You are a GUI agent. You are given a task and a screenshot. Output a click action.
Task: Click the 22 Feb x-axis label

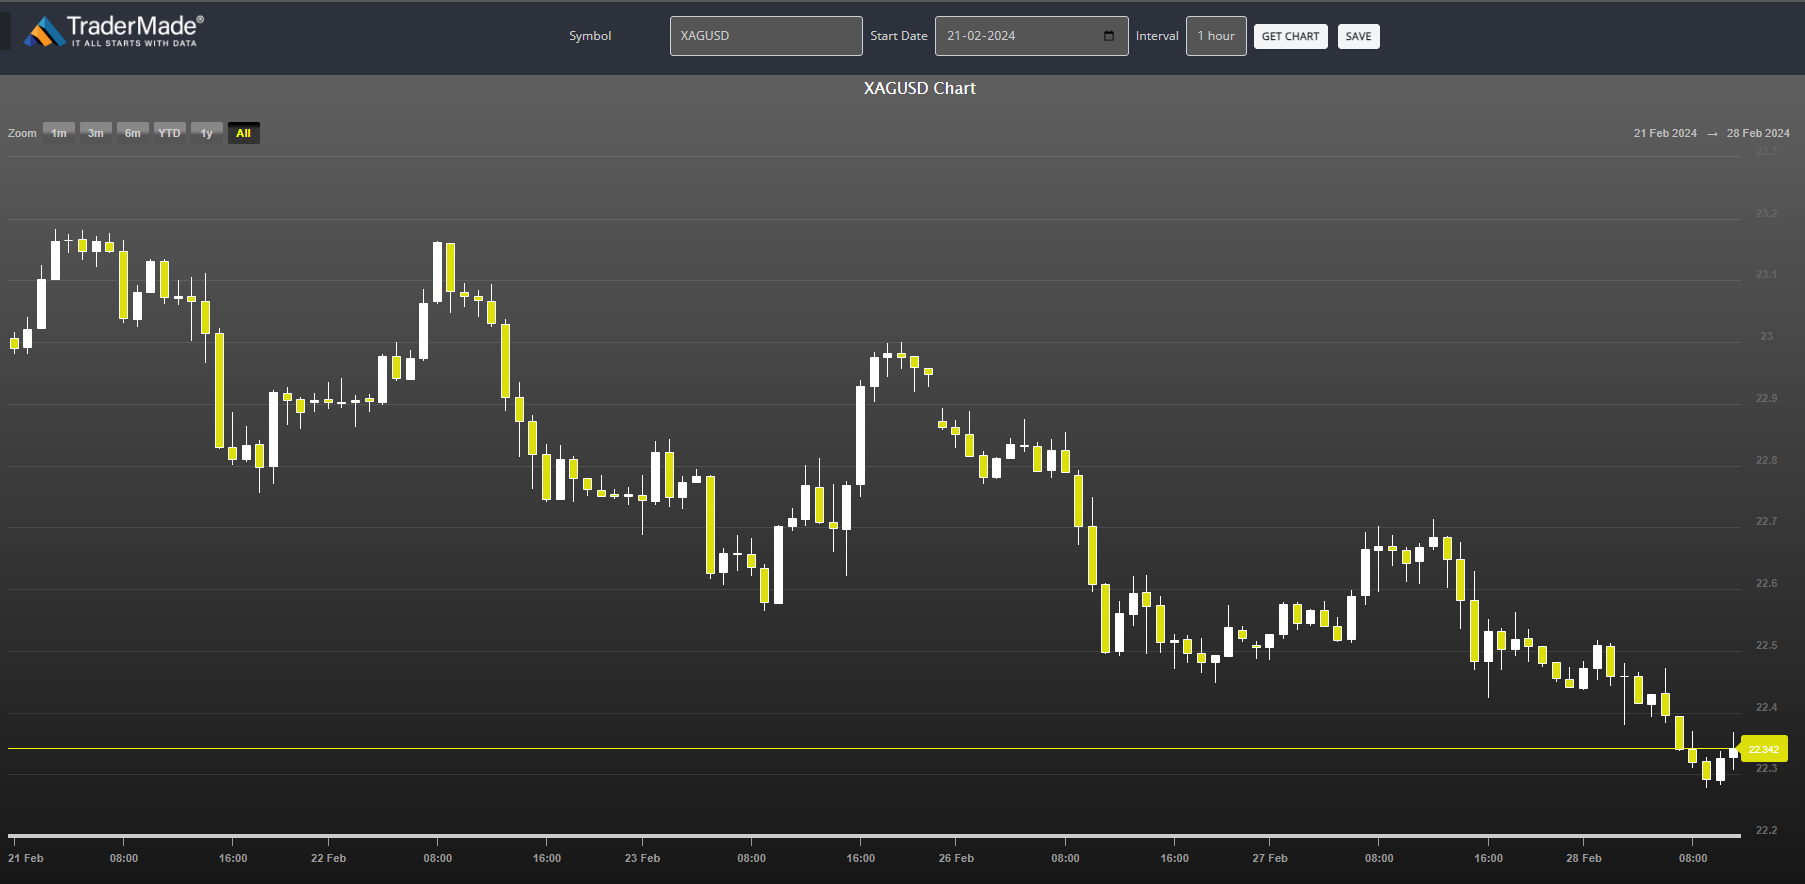(x=328, y=858)
